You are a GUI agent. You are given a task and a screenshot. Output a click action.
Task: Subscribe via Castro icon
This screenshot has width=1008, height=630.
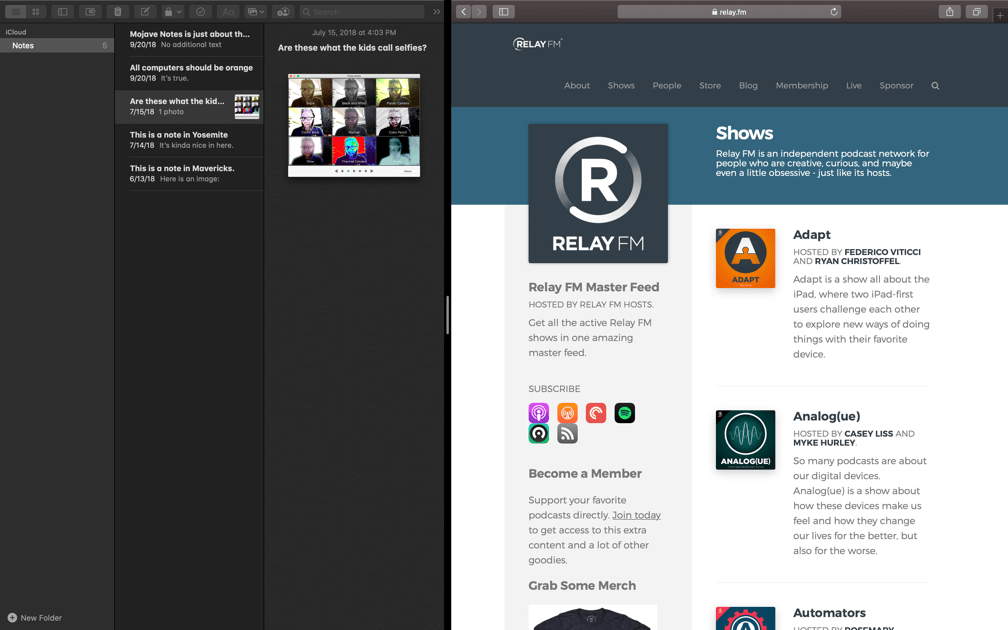click(x=539, y=433)
